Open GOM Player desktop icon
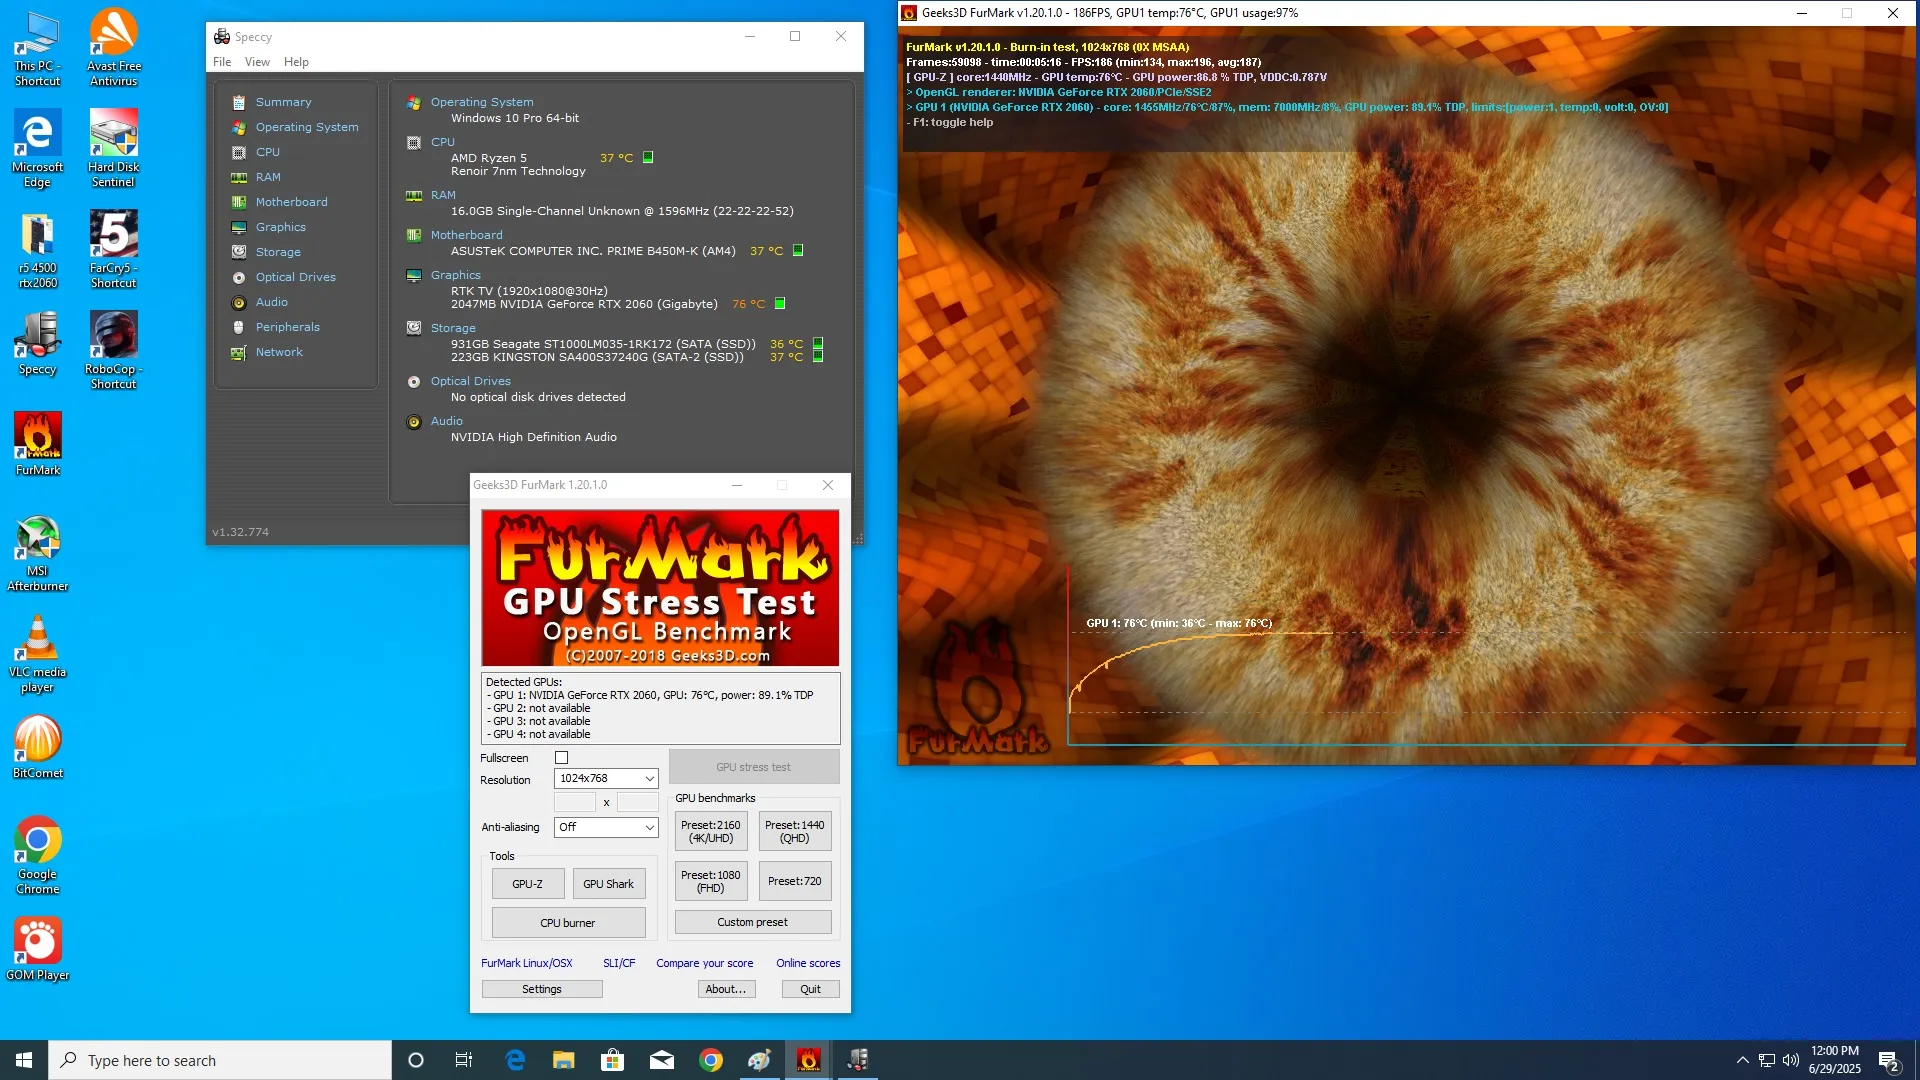The height and width of the screenshot is (1080, 1920). click(x=38, y=949)
